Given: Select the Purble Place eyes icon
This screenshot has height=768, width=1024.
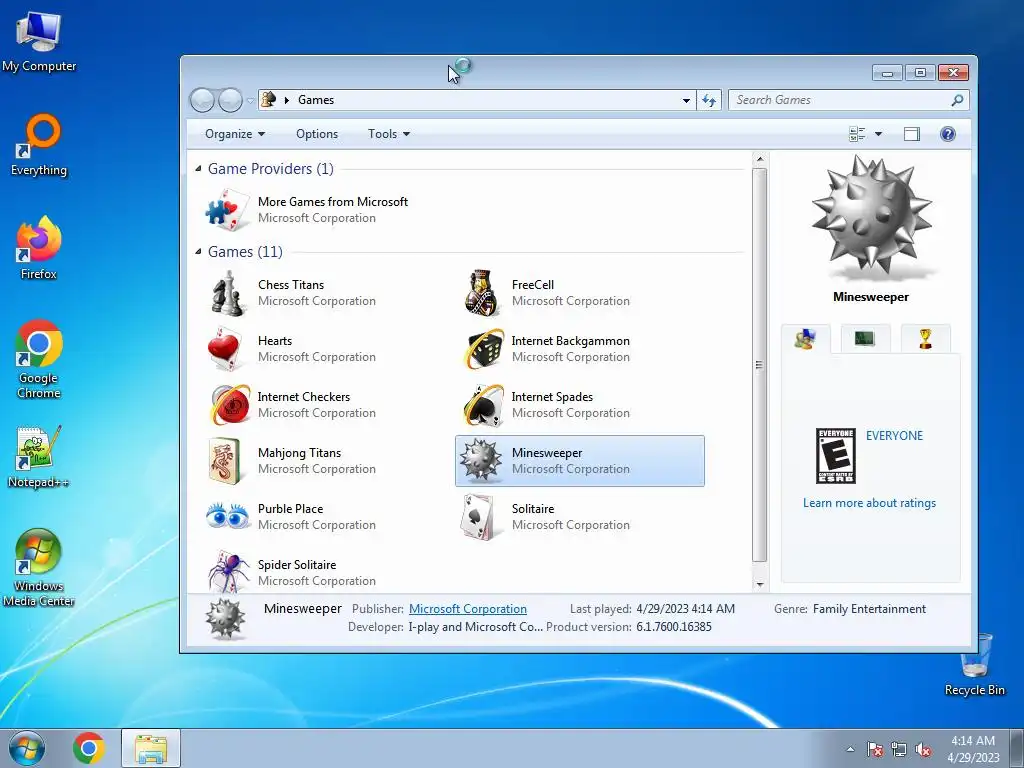Looking at the screenshot, I should tap(228, 516).
